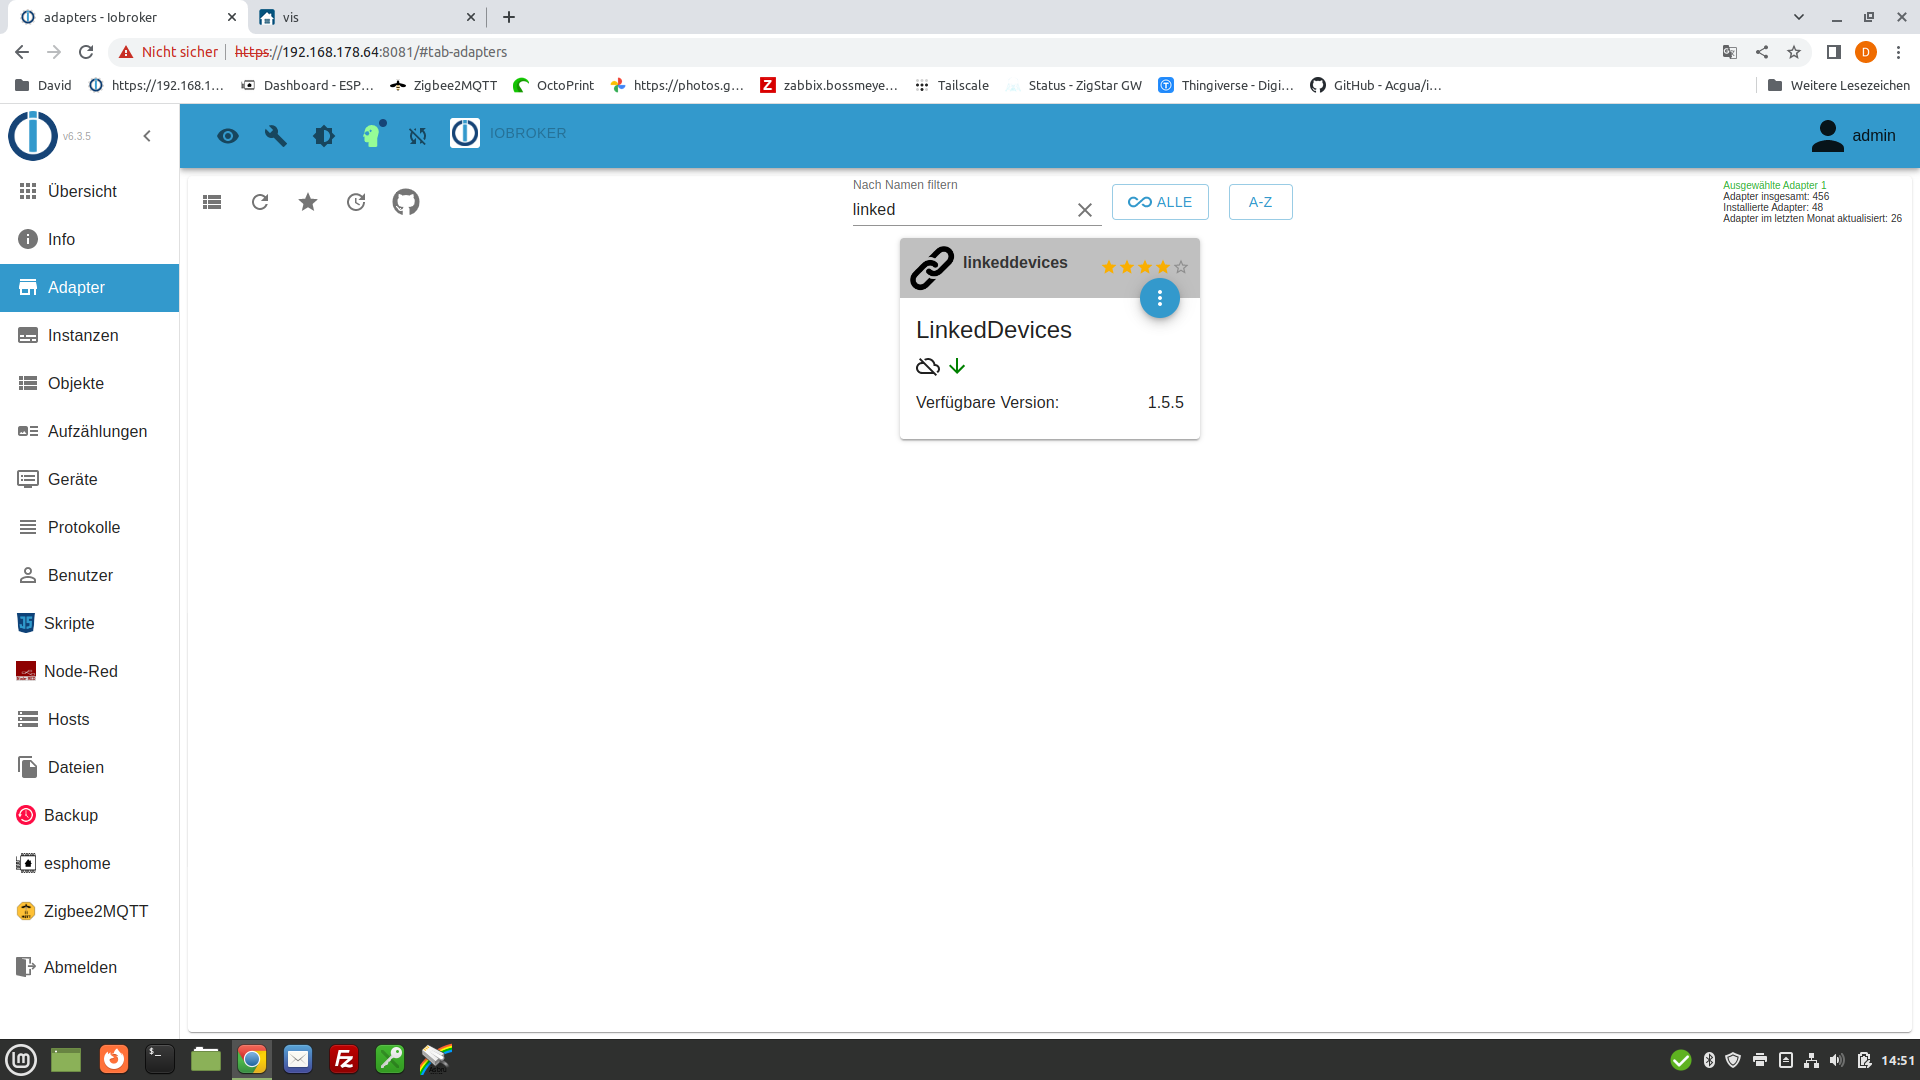1920x1080 pixels.
Task: Reload the browser page
Action: tap(86, 52)
